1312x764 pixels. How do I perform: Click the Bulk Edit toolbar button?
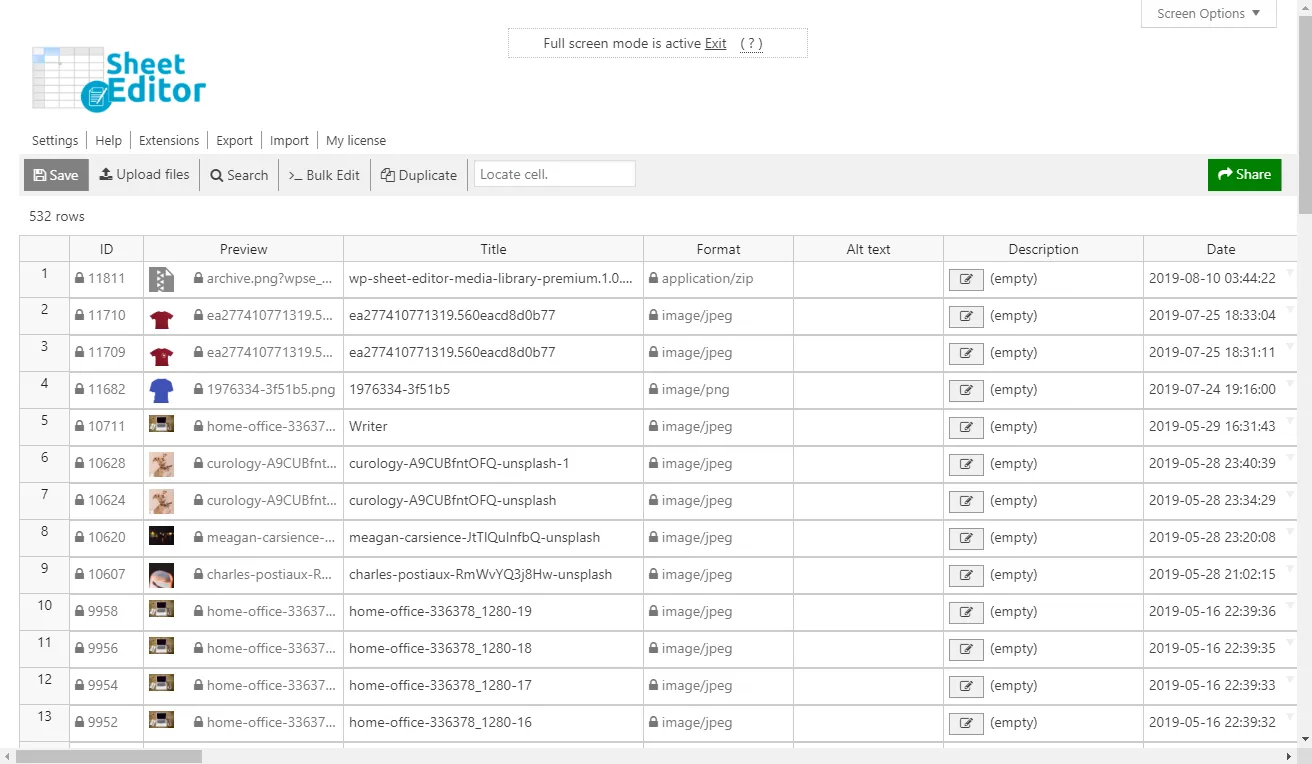click(324, 175)
